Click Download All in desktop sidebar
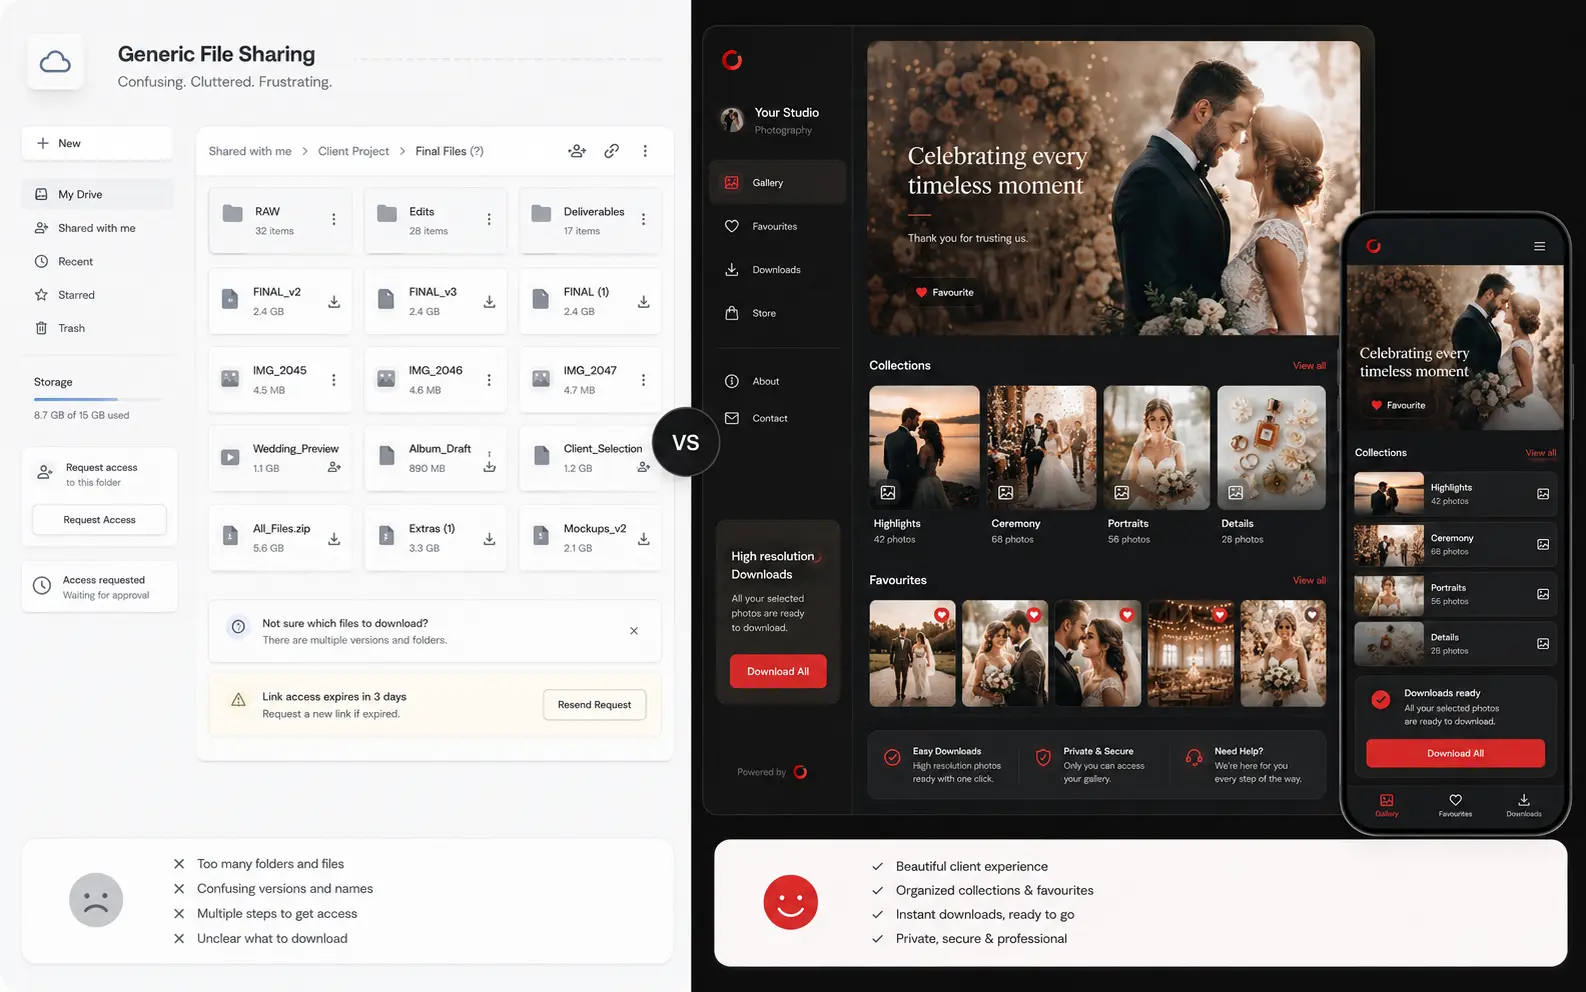Viewport: 1586px width, 992px height. tap(778, 671)
